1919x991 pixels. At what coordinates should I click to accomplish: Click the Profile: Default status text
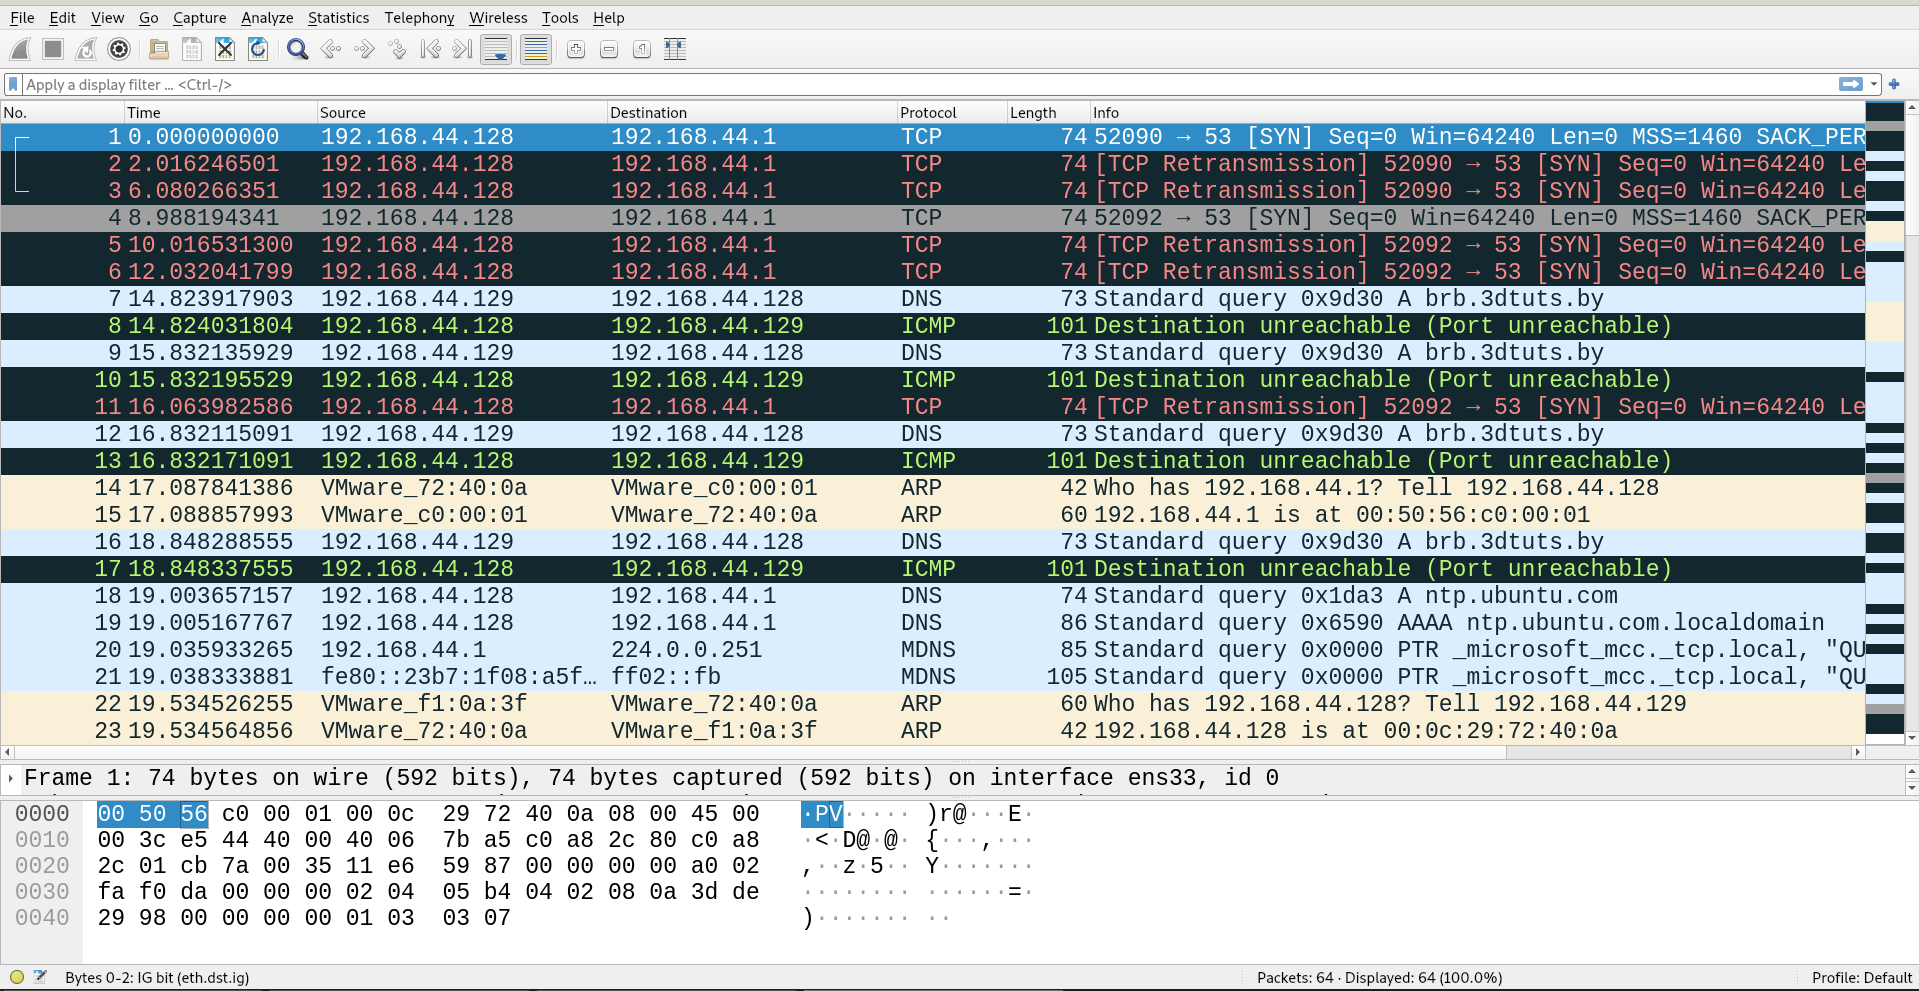(1861, 977)
